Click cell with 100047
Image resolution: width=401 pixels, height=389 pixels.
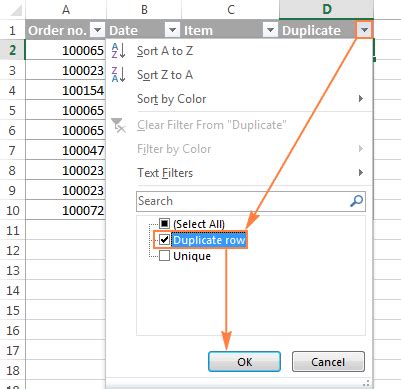pyautogui.click(x=66, y=150)
